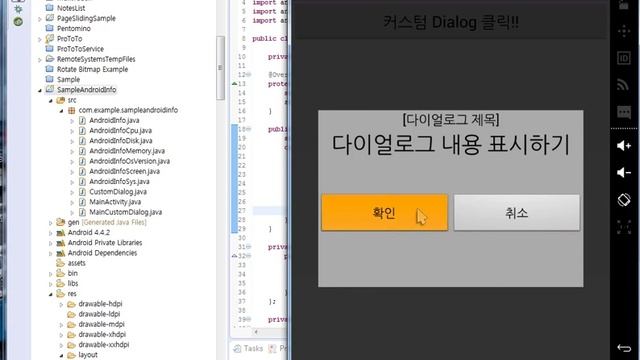Click the green bug debug icon
Image resolution: width=640 pixels, height=360 pixels.
click(x=18, y=9)
